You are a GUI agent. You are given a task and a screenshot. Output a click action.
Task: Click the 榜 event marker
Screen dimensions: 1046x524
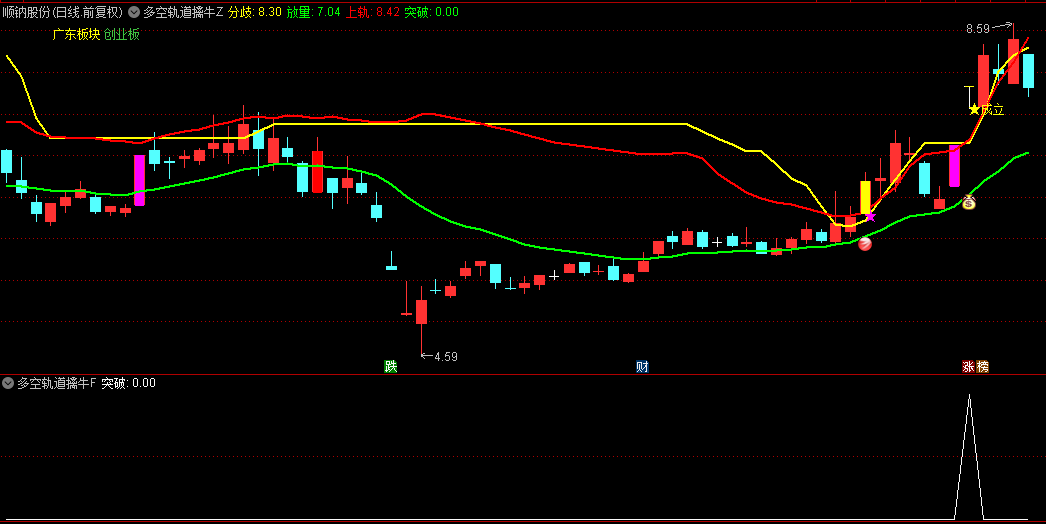pos(983,366)
